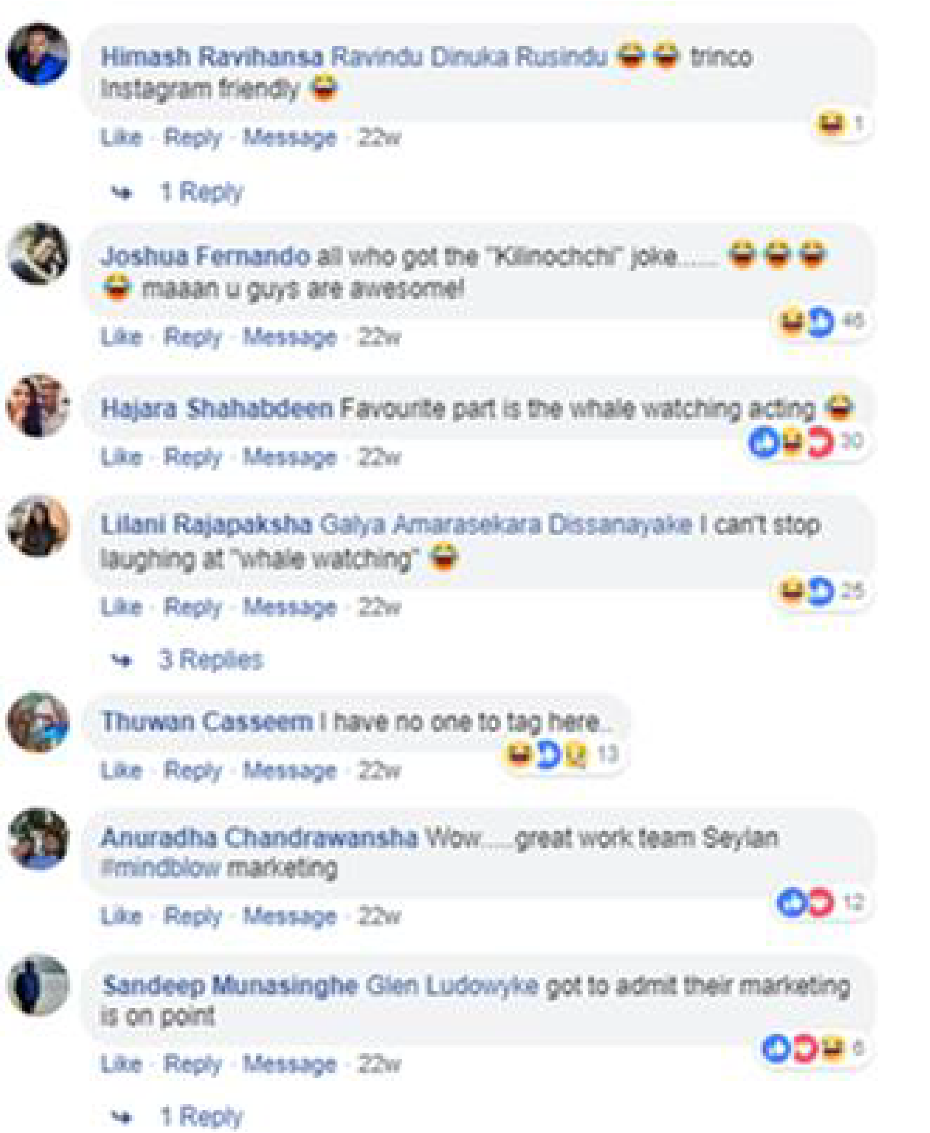
Task: Reply to Hajara Shahabdeen's comment
Action: pos(192,457)
